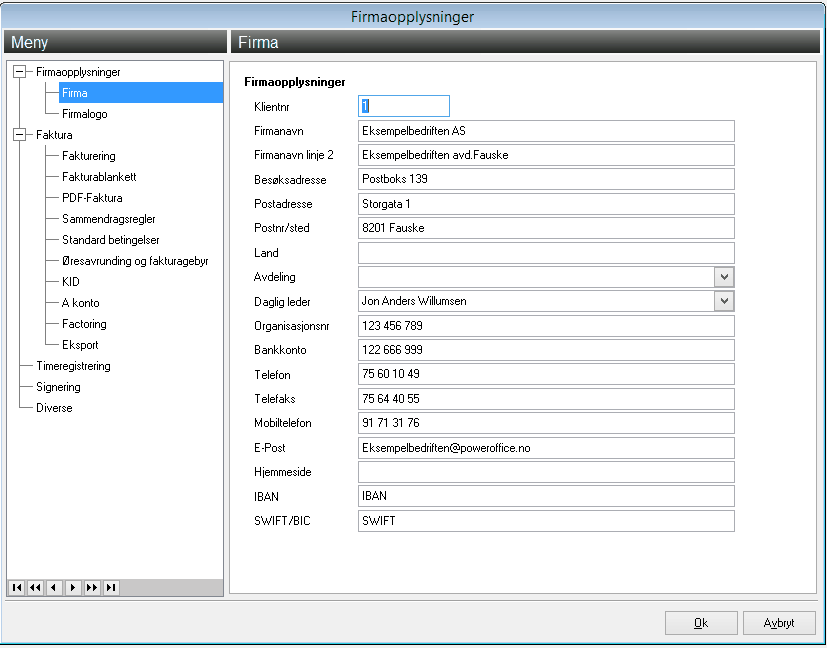Open Timeregistrering section
Screen dimensions: 827x648
(73, 366)
